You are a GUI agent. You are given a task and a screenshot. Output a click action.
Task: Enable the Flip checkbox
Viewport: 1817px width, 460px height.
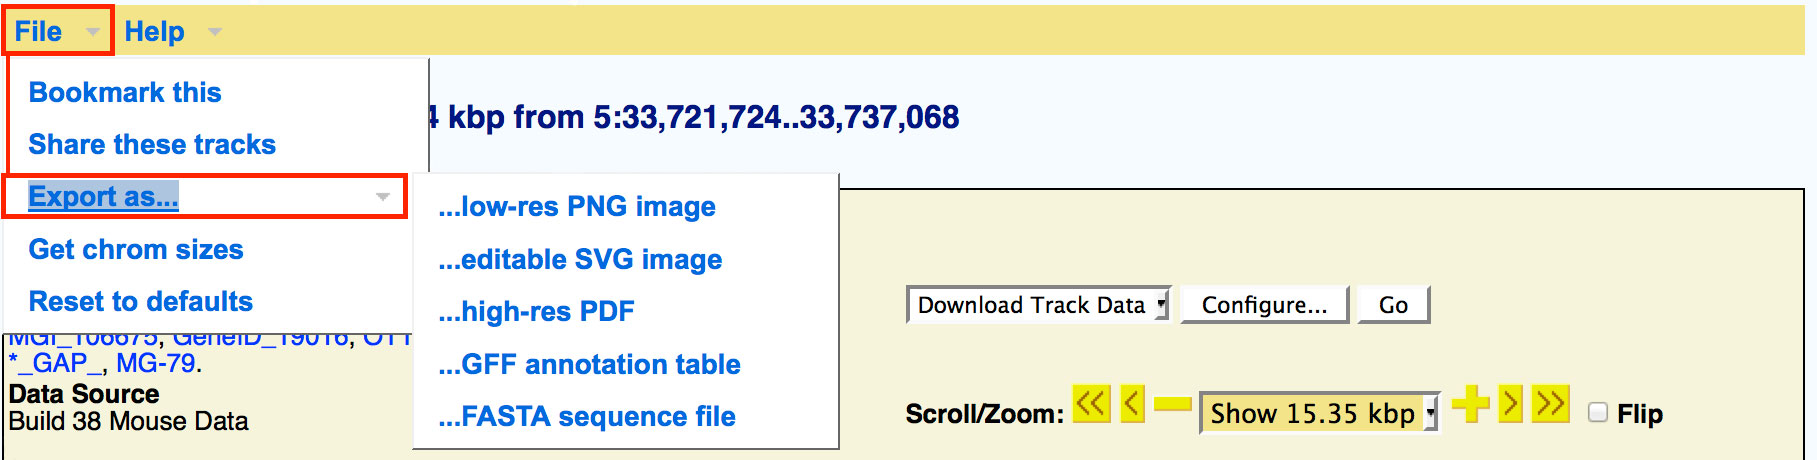(1598, 413)
